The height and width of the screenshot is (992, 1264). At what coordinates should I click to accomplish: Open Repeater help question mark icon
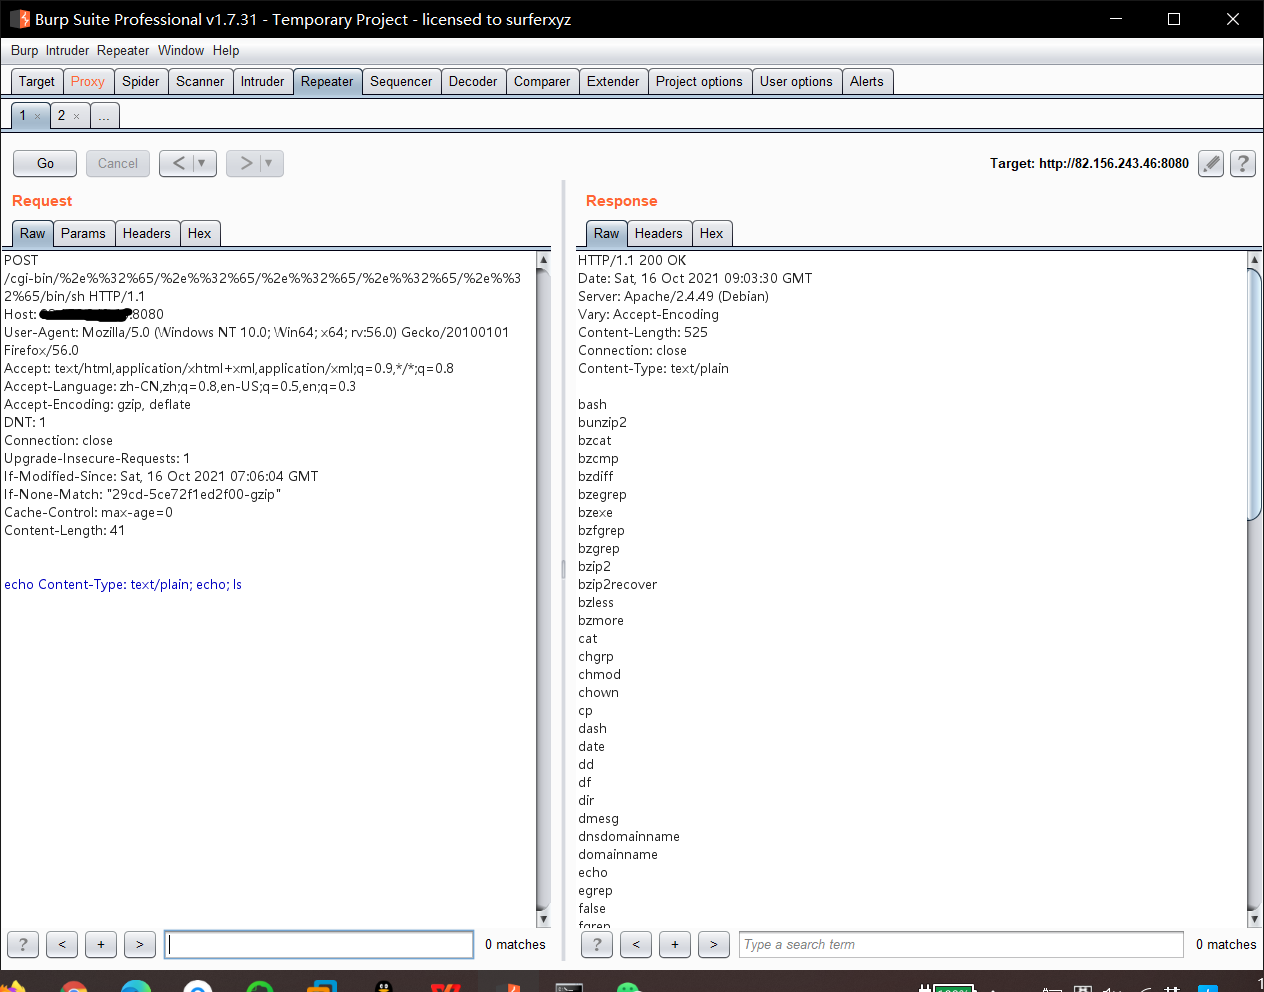tap(1243, 163)
